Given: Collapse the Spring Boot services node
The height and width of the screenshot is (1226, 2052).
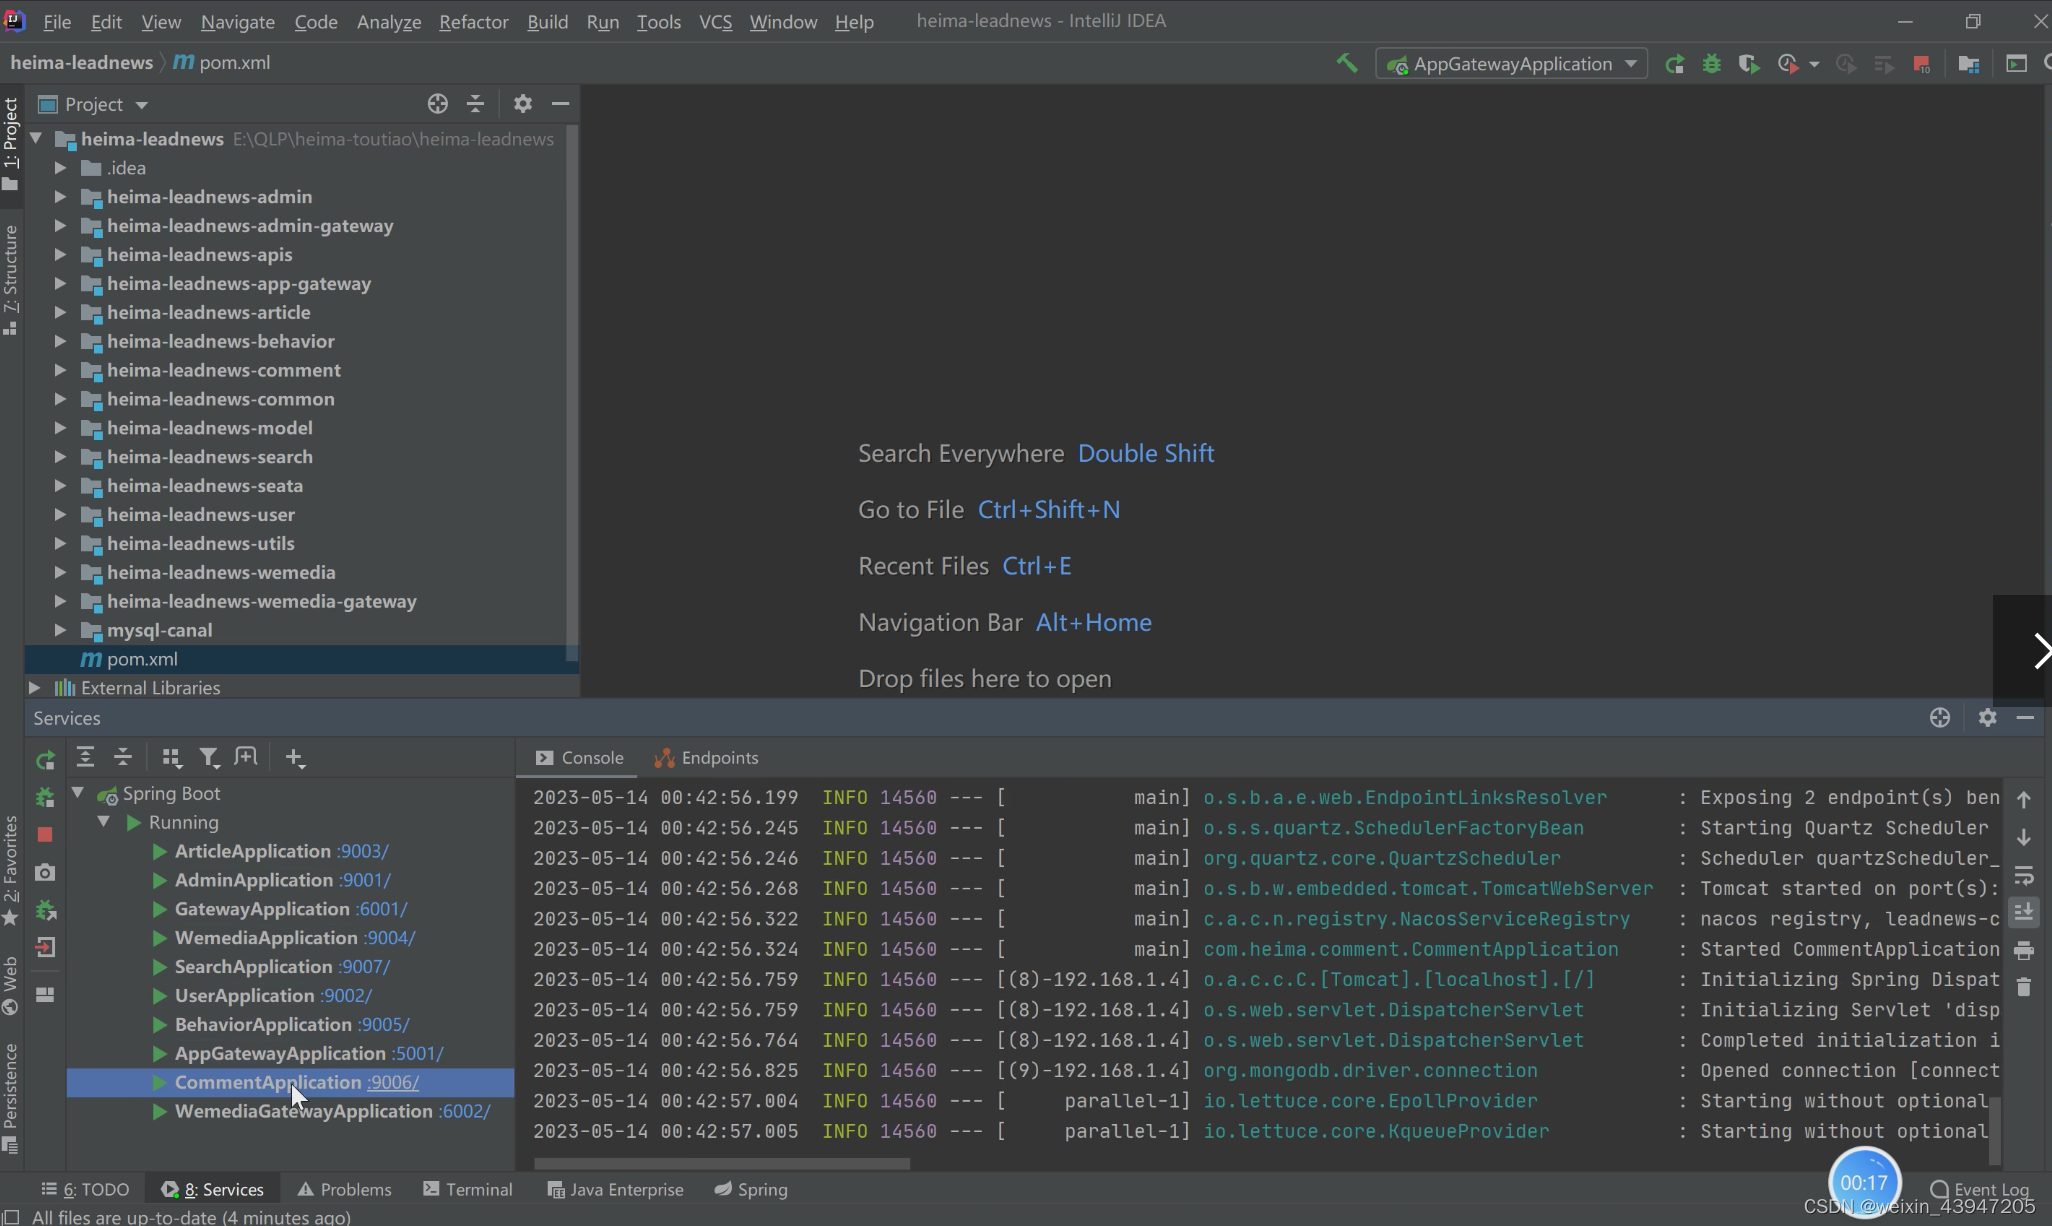Looking at the screenshot, I should pos(78,793).
